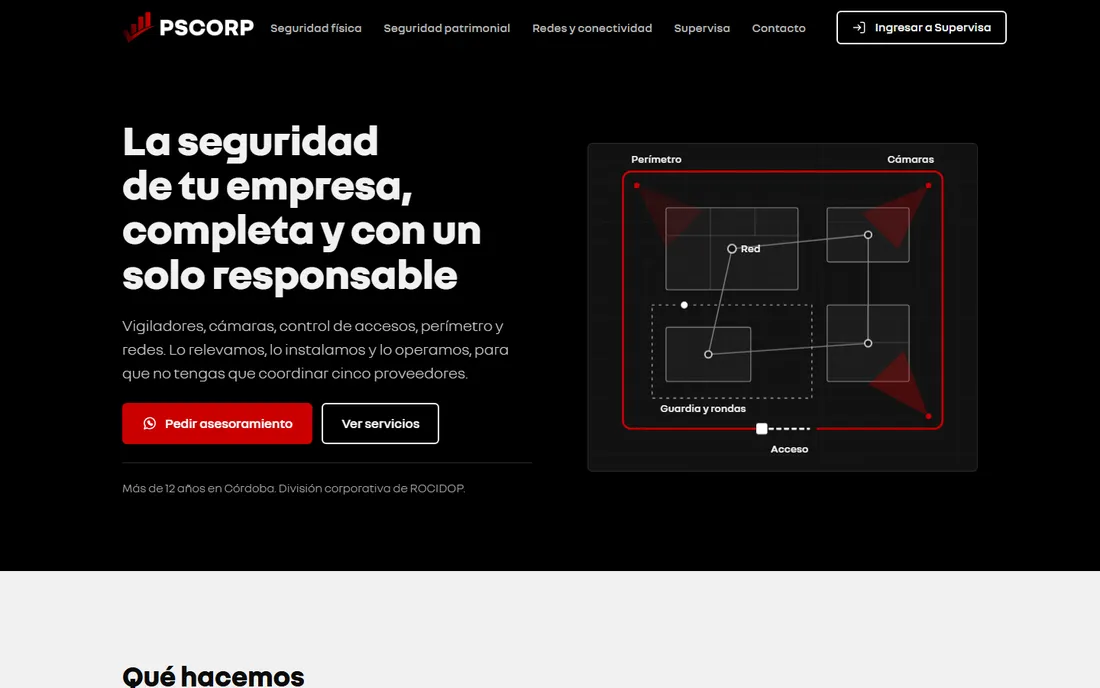Click the Cámaras label in diagram
Viewport: 1100px width, 688px height.
coord(910,159)
